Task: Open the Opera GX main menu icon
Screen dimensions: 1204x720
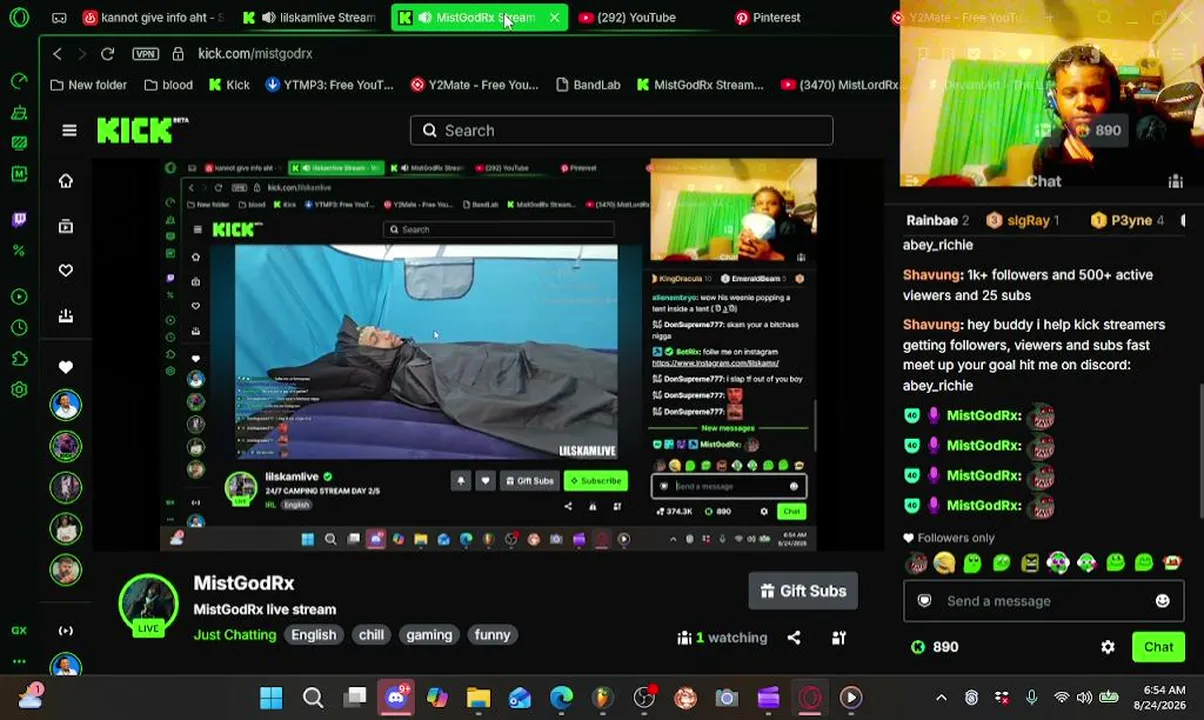Action: [x=19, y=17]
